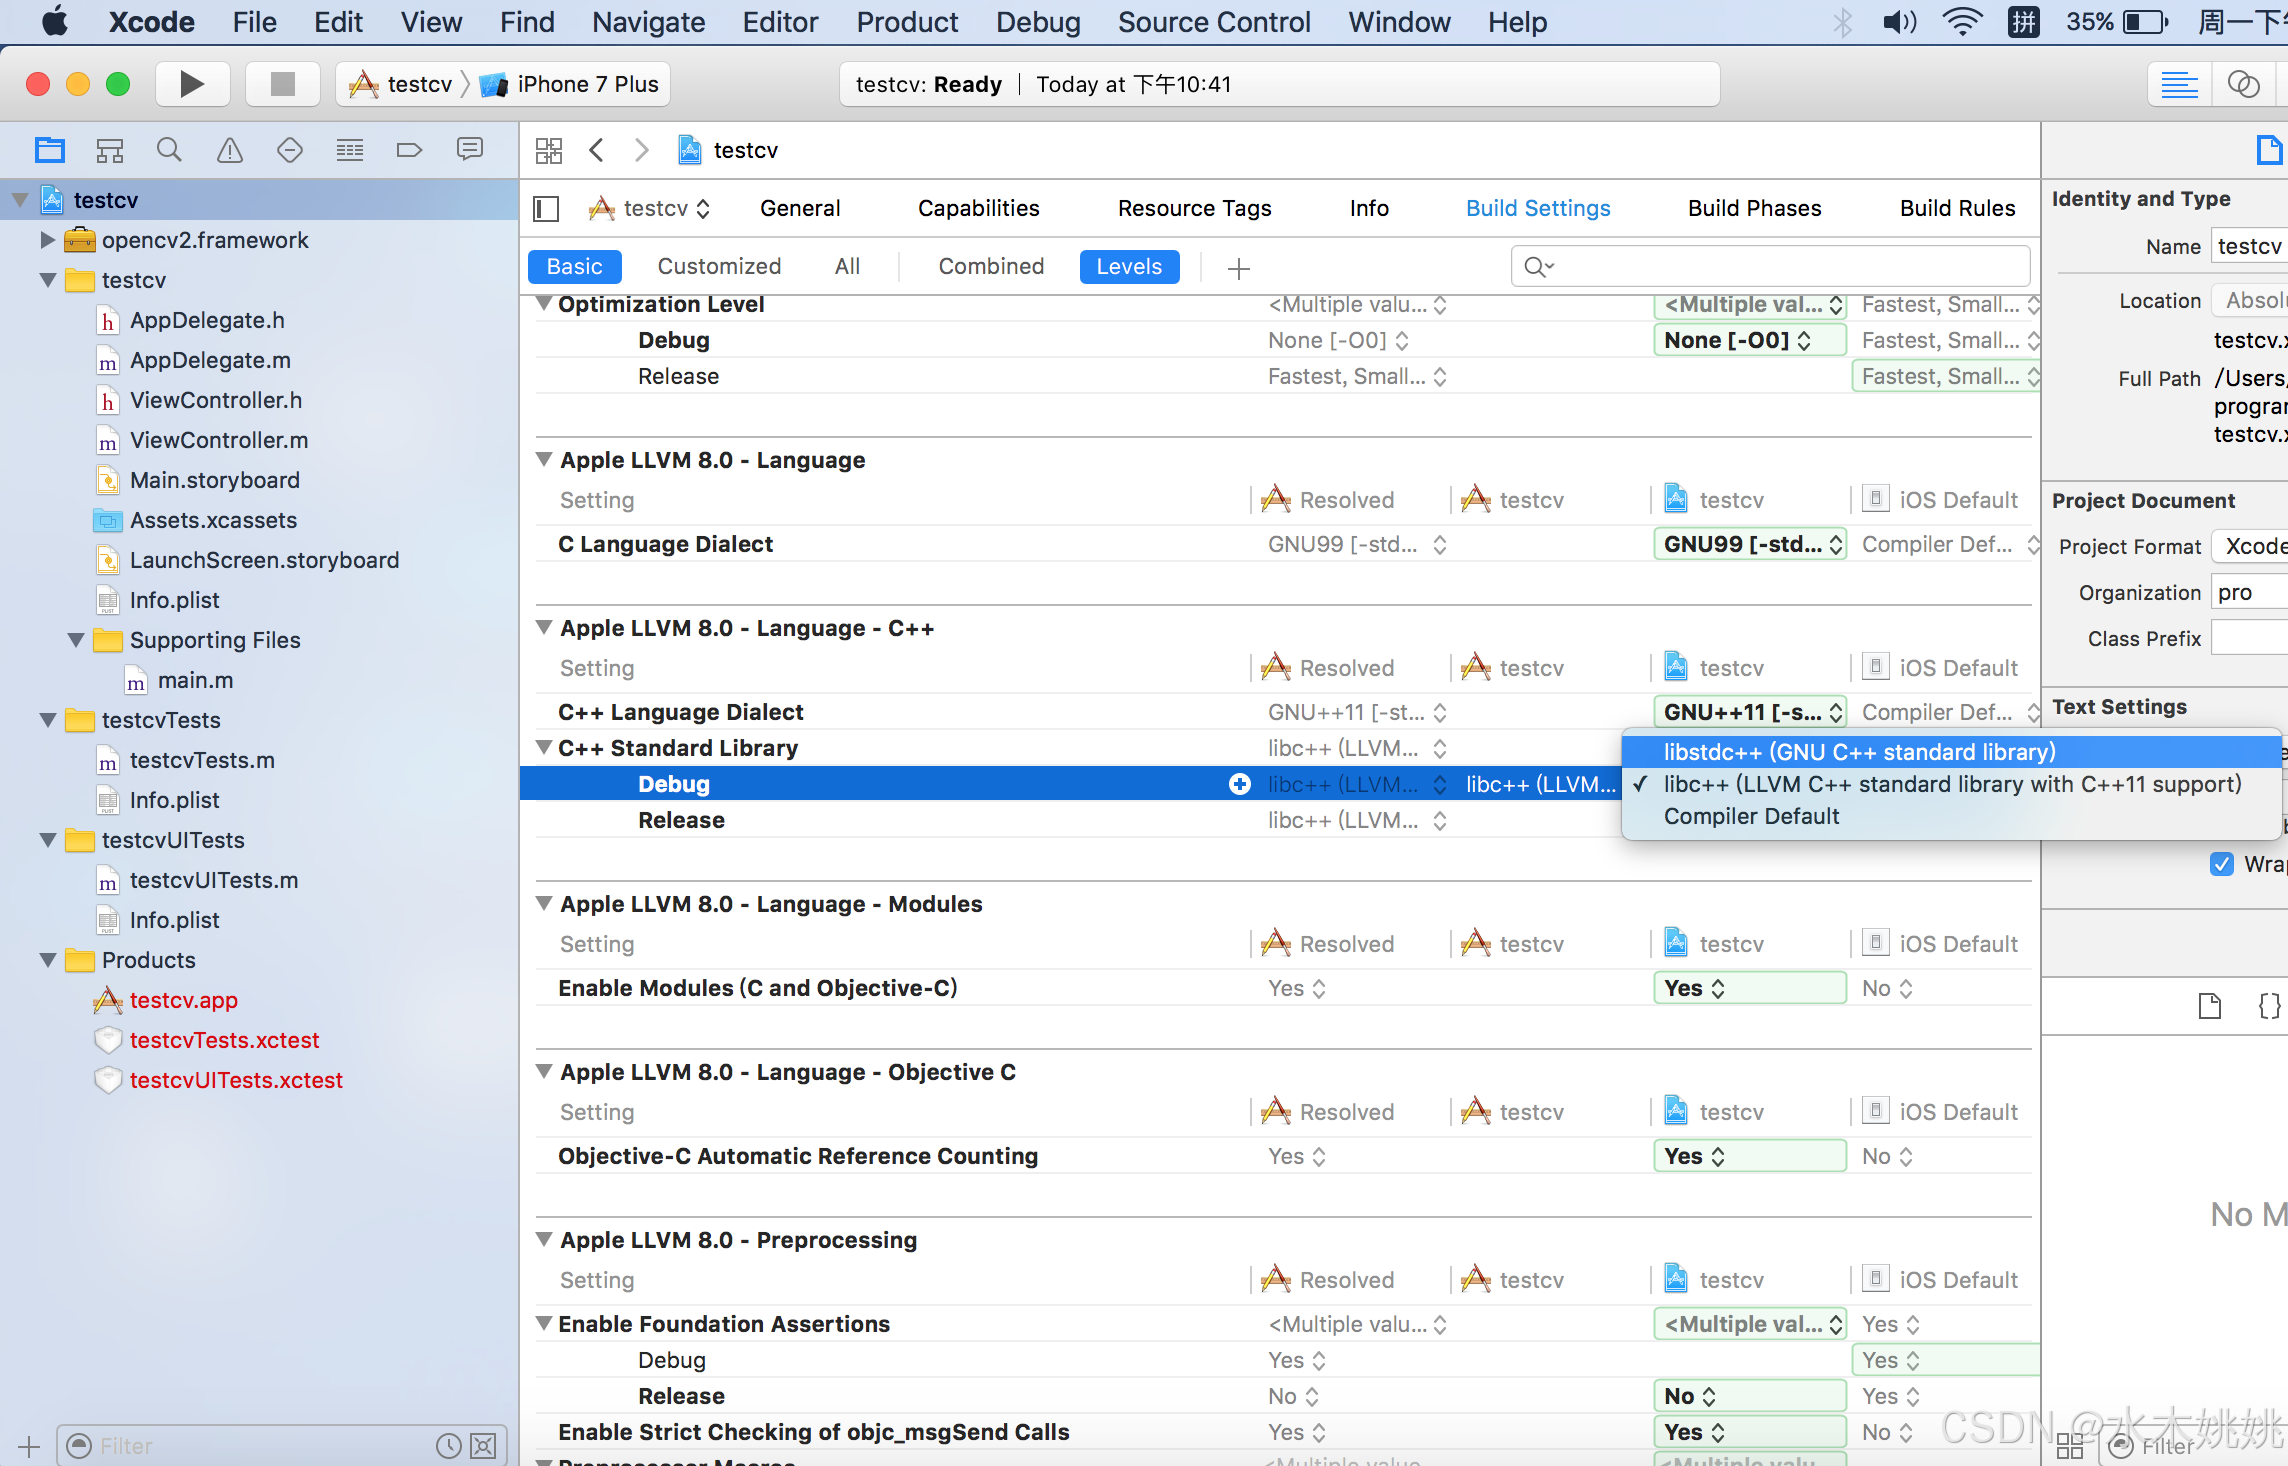The image size is (2288, 1466).
Task: Open related items grid icon in jump bar
Action: point(549,151)
